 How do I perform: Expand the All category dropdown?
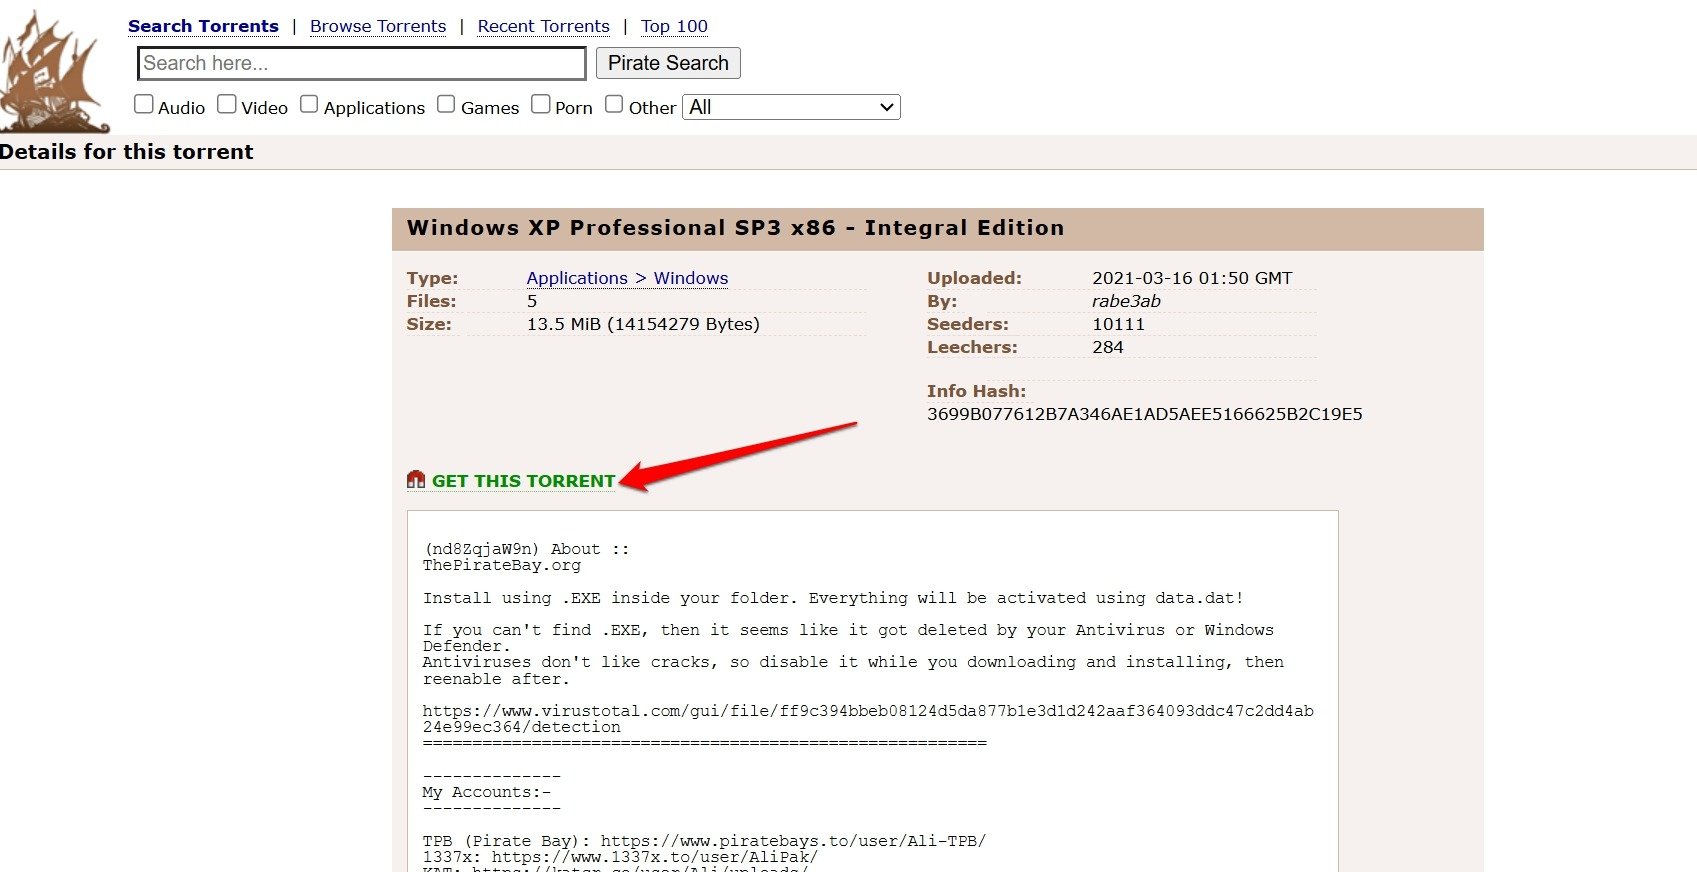(x=791, y=107)
